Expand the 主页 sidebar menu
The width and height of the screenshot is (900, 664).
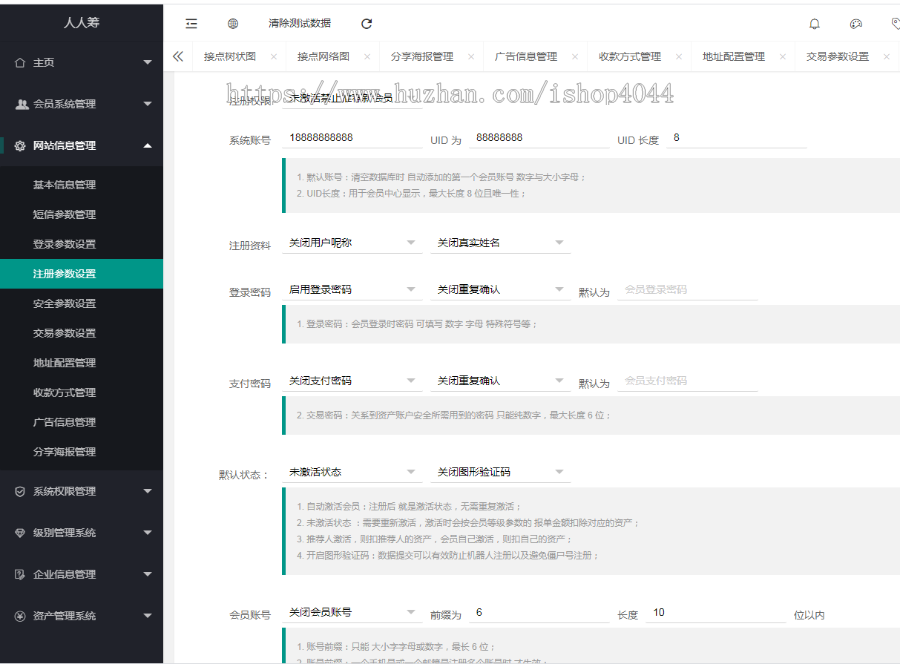point(148,62)
